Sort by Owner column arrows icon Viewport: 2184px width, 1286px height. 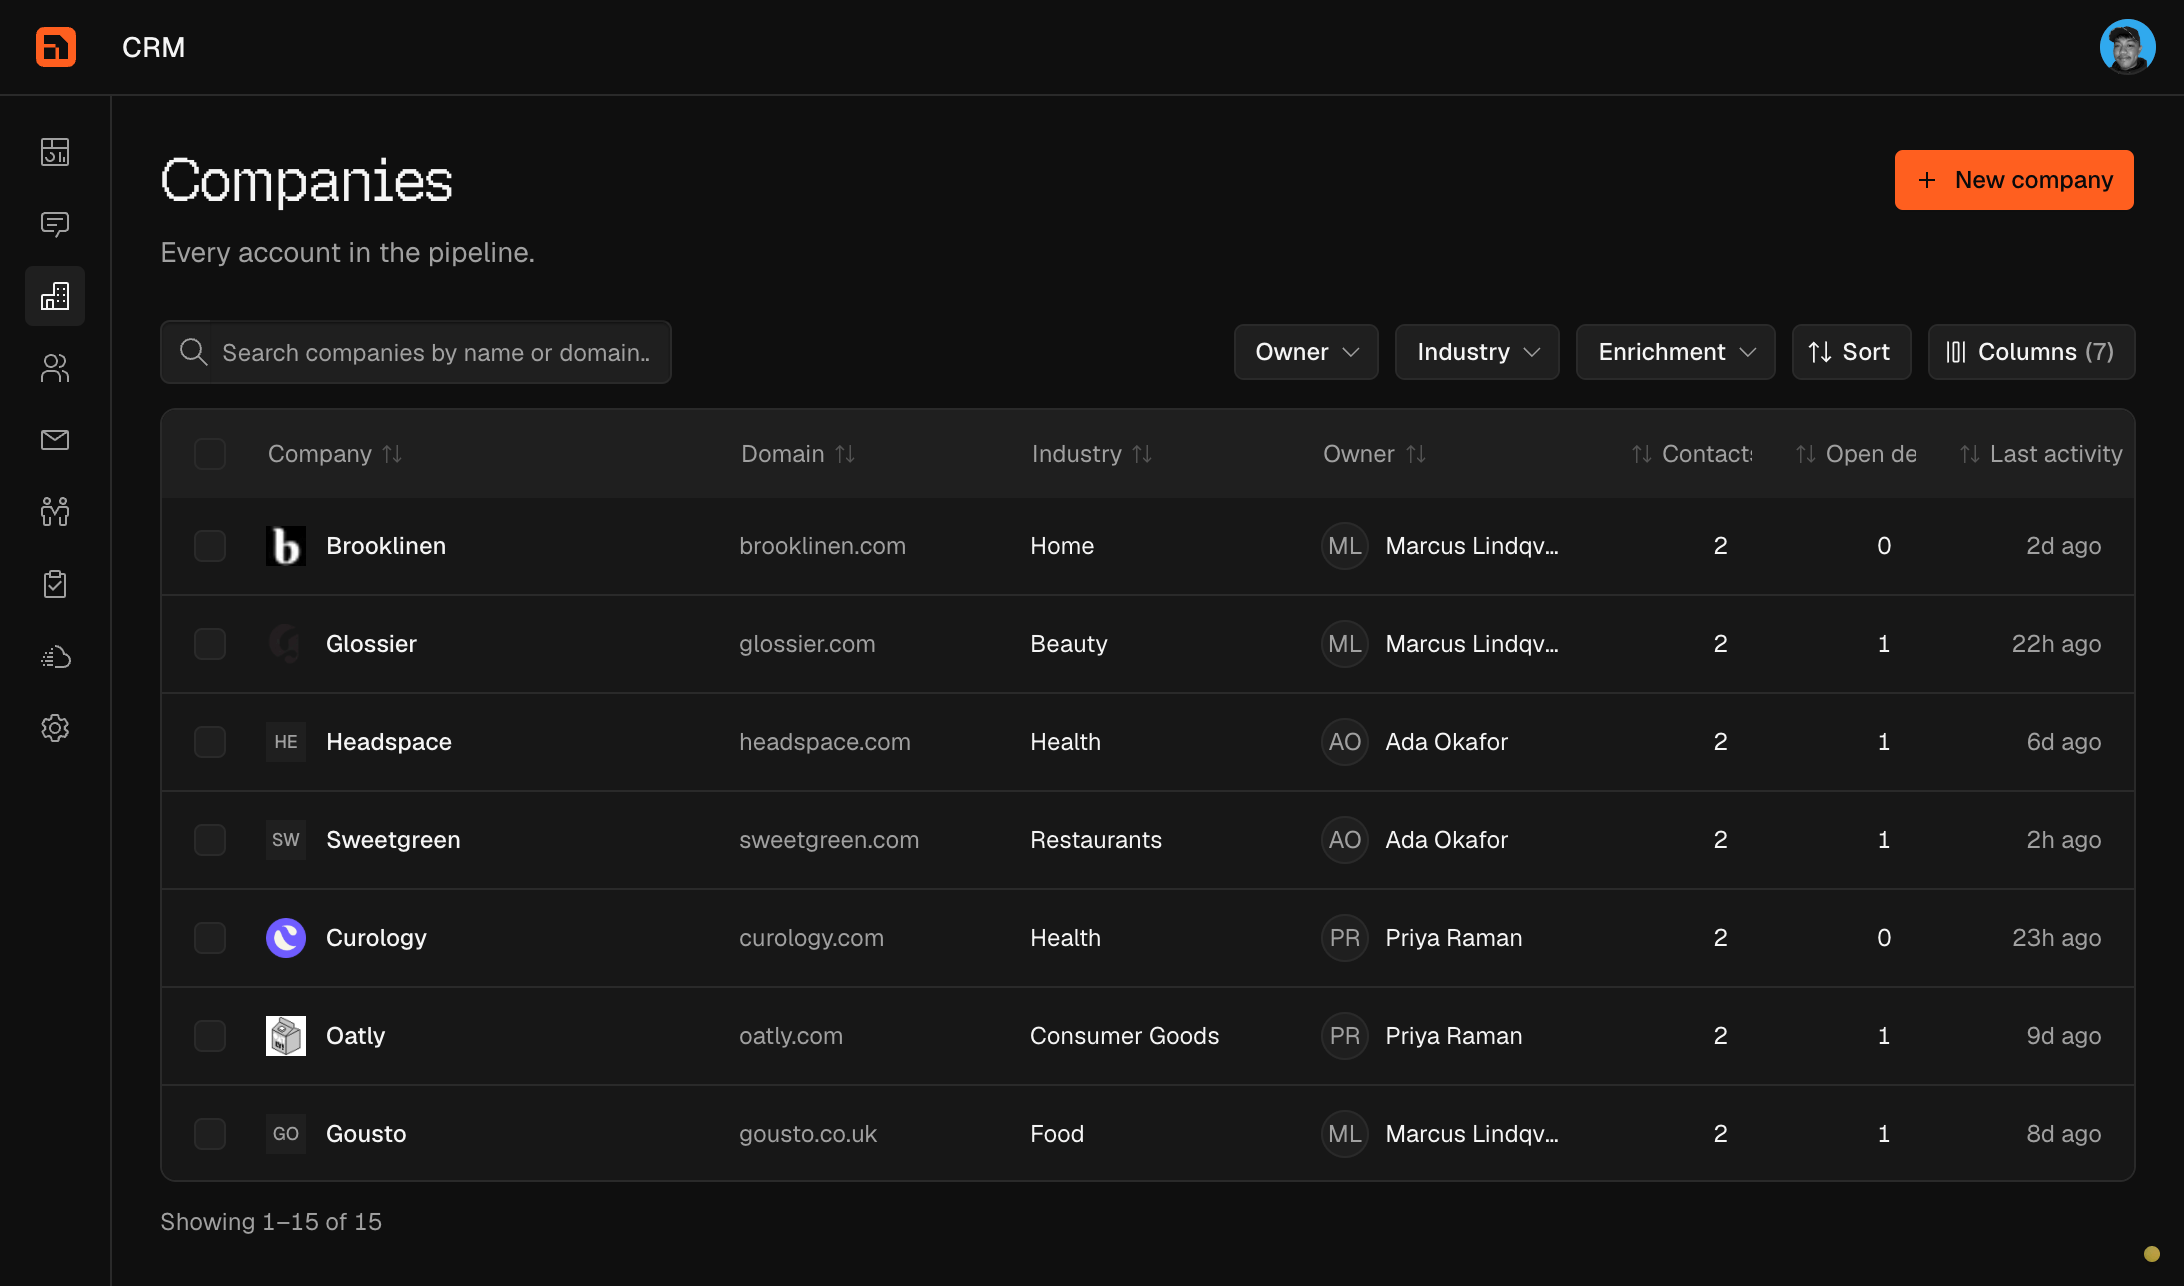(x=1416, y=454)
